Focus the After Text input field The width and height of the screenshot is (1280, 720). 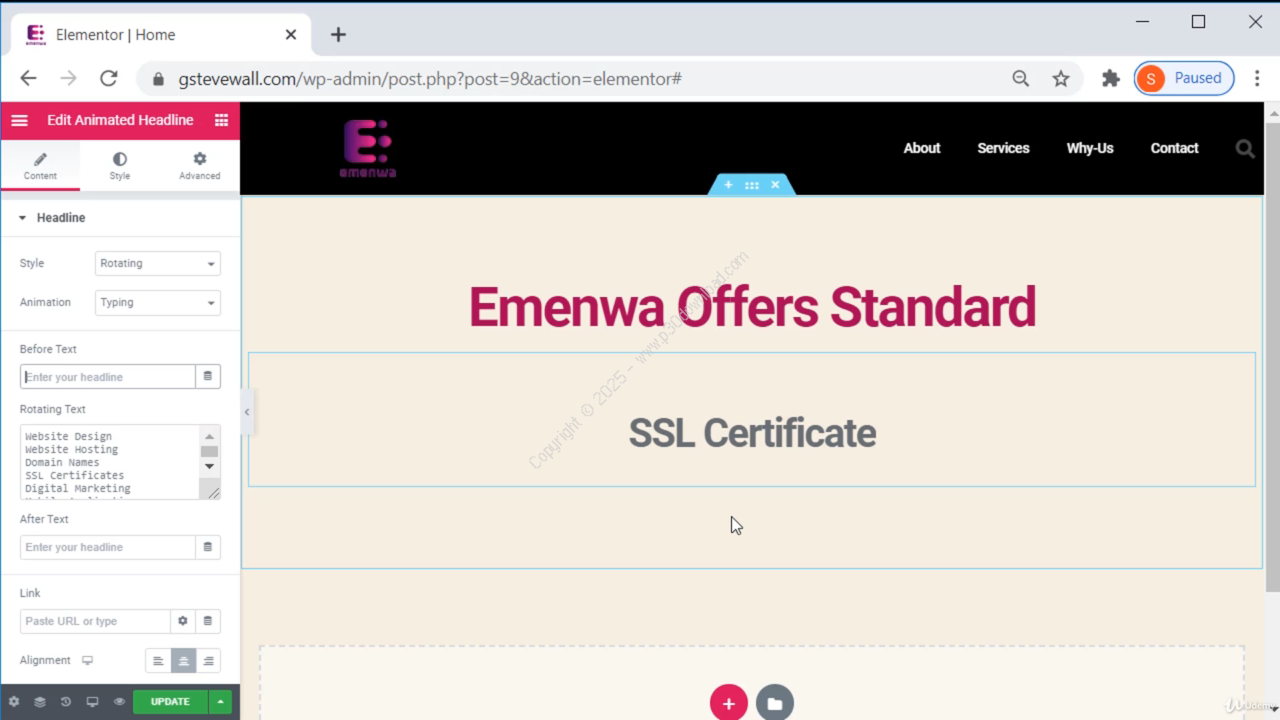pos(107,547)
